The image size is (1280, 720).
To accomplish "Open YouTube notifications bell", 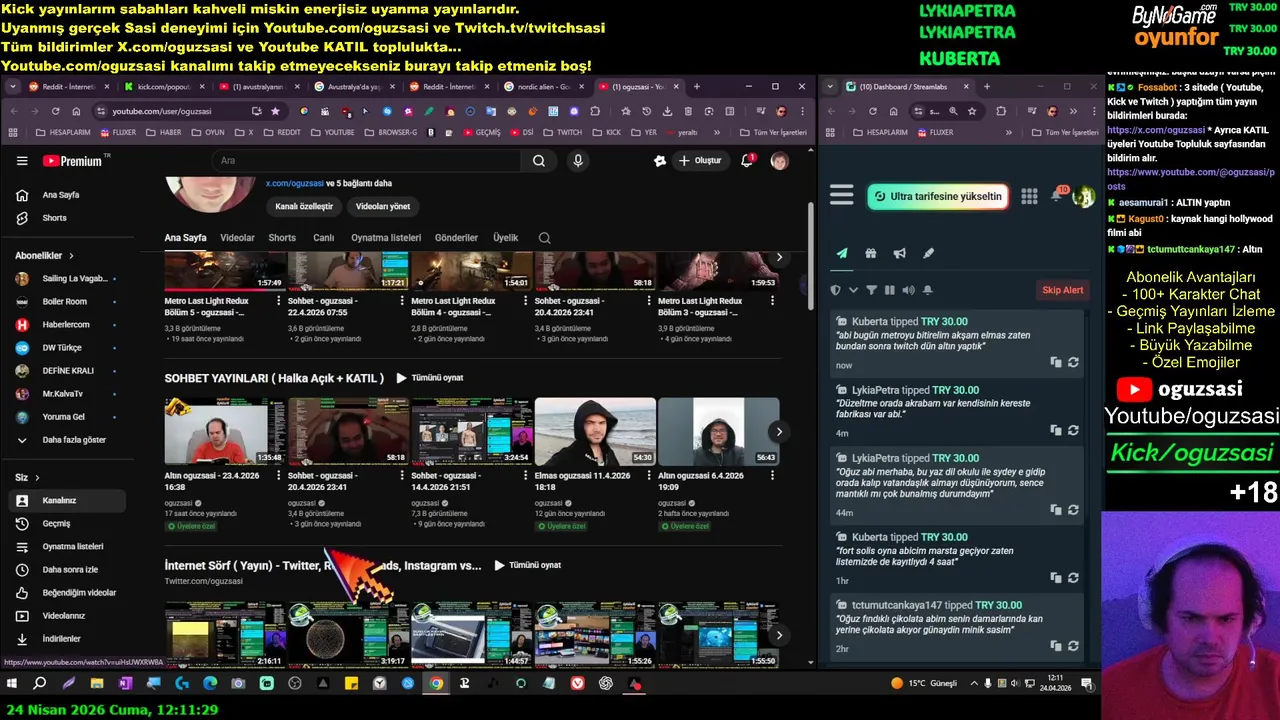I will [x=746, y=160].
